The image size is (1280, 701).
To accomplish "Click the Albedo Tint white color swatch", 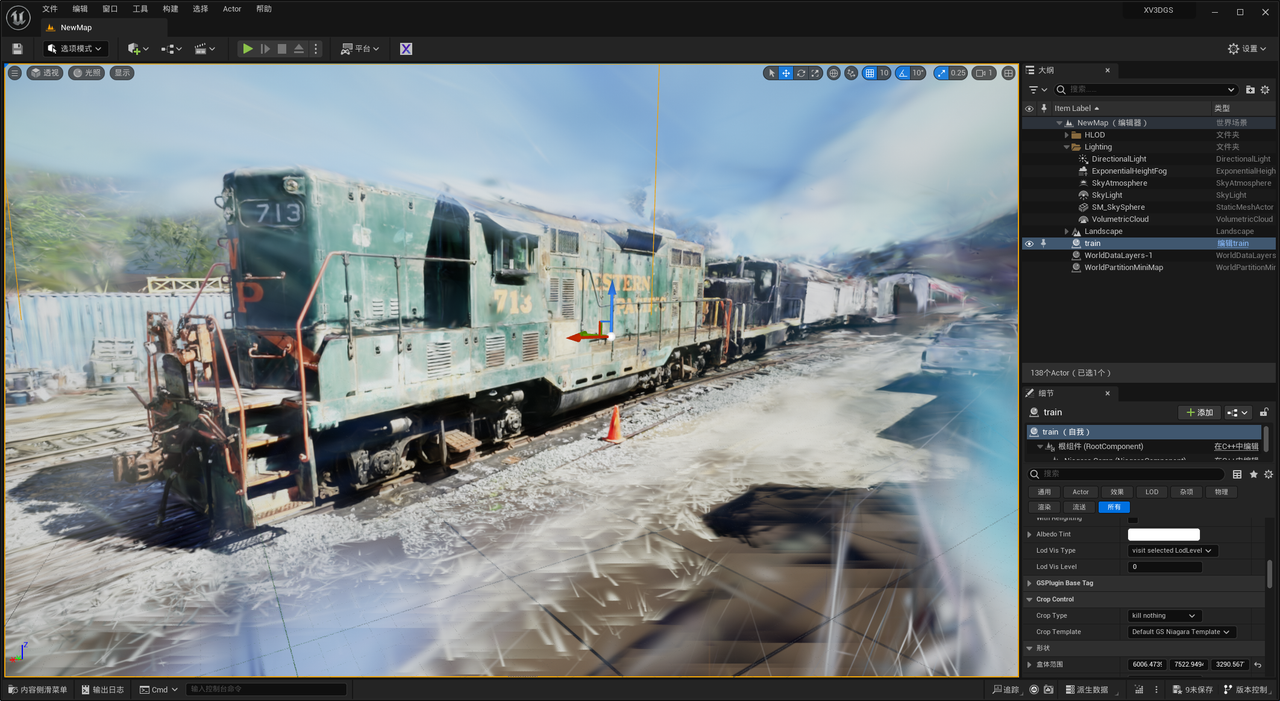I will click(1164, 534).
